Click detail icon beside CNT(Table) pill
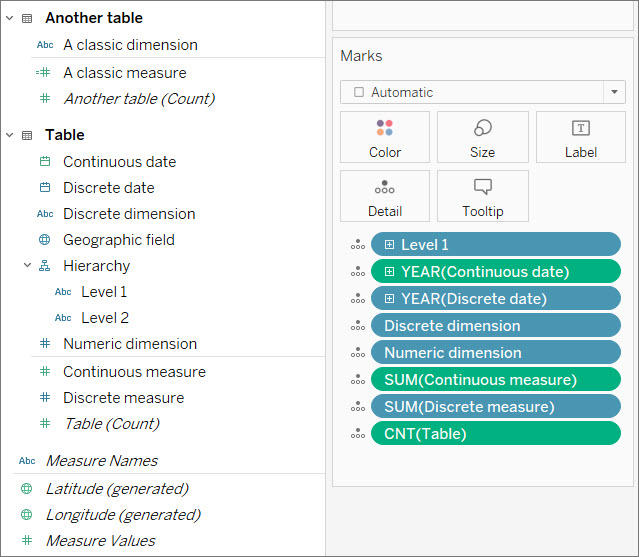The width and height of the screenshot is (639, 557). point(358,434)
